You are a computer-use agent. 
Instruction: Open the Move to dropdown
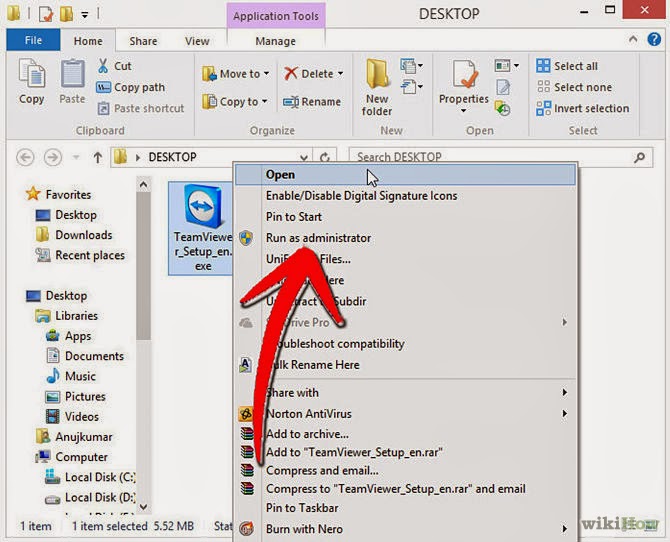point(236,74)
